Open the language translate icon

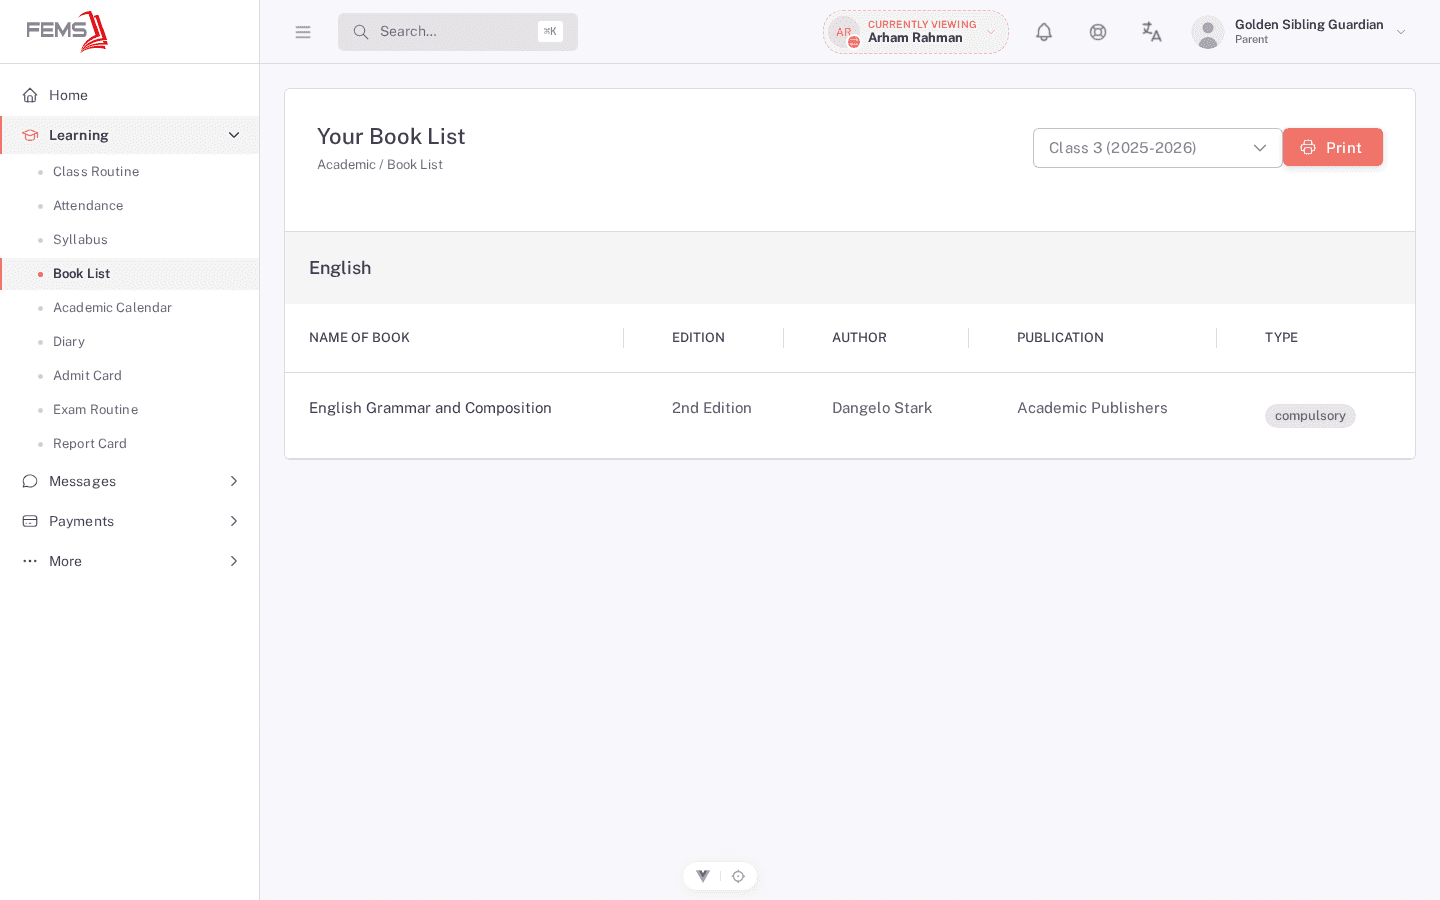point(1152,32)
